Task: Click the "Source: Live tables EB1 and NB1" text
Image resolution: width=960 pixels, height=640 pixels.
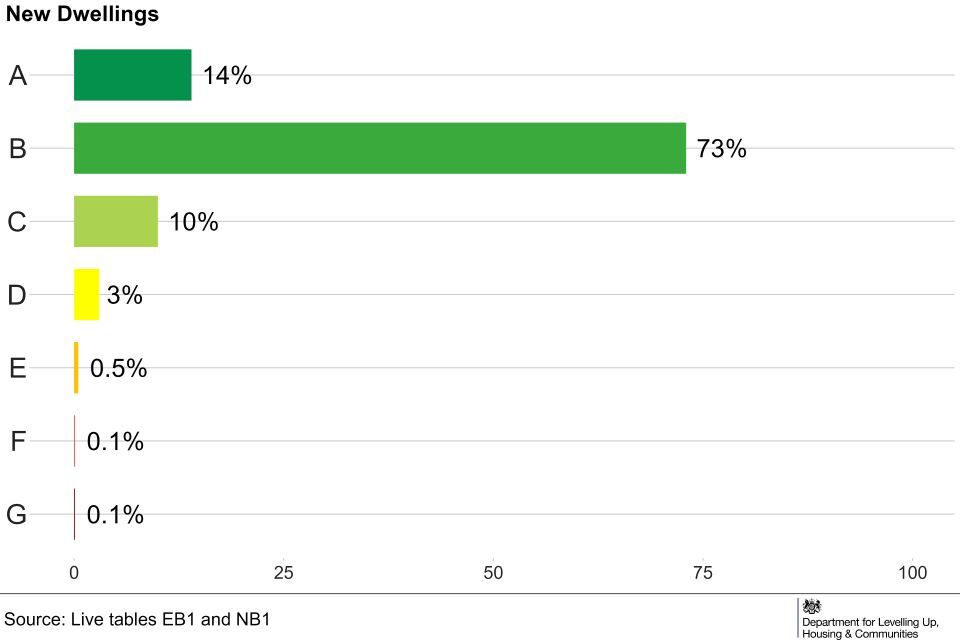Action: pos(138,619)
